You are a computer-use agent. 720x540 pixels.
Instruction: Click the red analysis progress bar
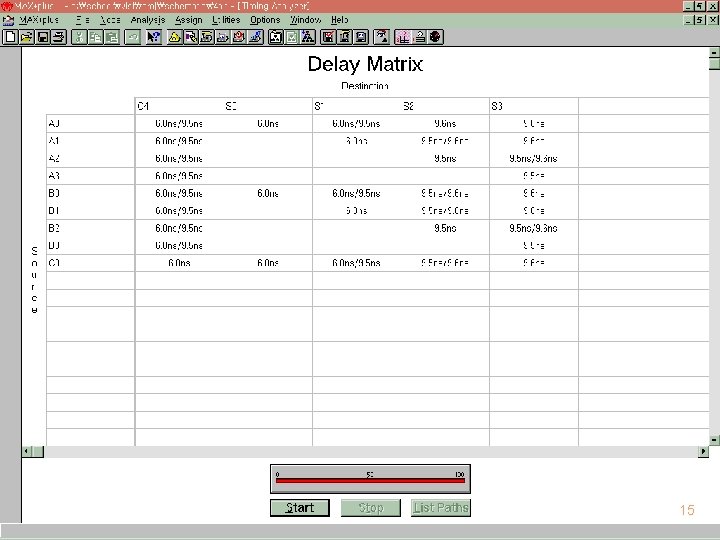pos(370,481)
